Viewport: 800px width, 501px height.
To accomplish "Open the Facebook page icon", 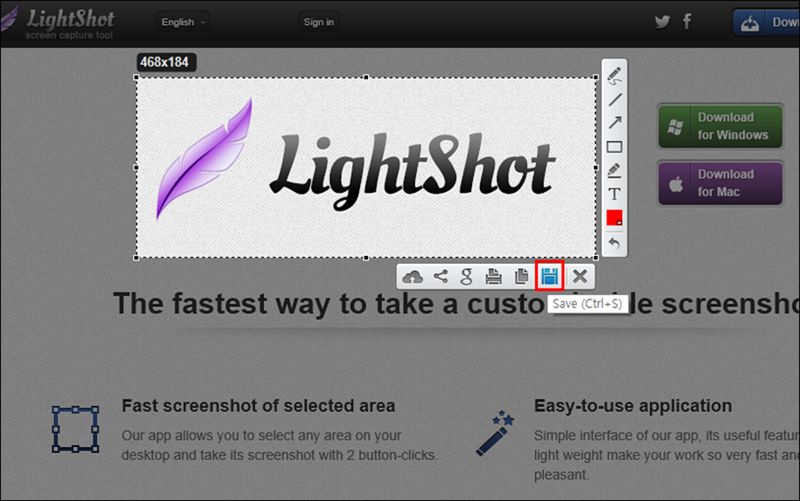I will pos(687,21).
